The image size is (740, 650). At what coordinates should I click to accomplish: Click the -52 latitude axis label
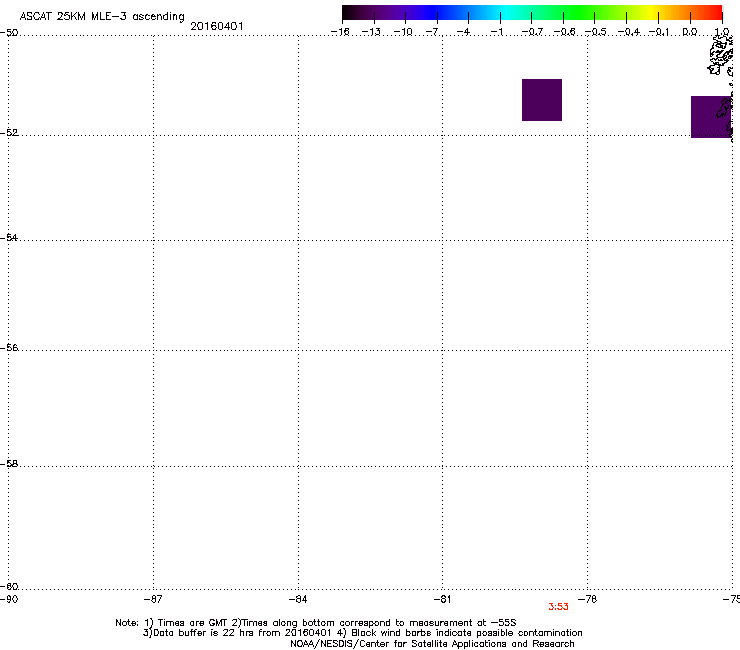(9, 133)
